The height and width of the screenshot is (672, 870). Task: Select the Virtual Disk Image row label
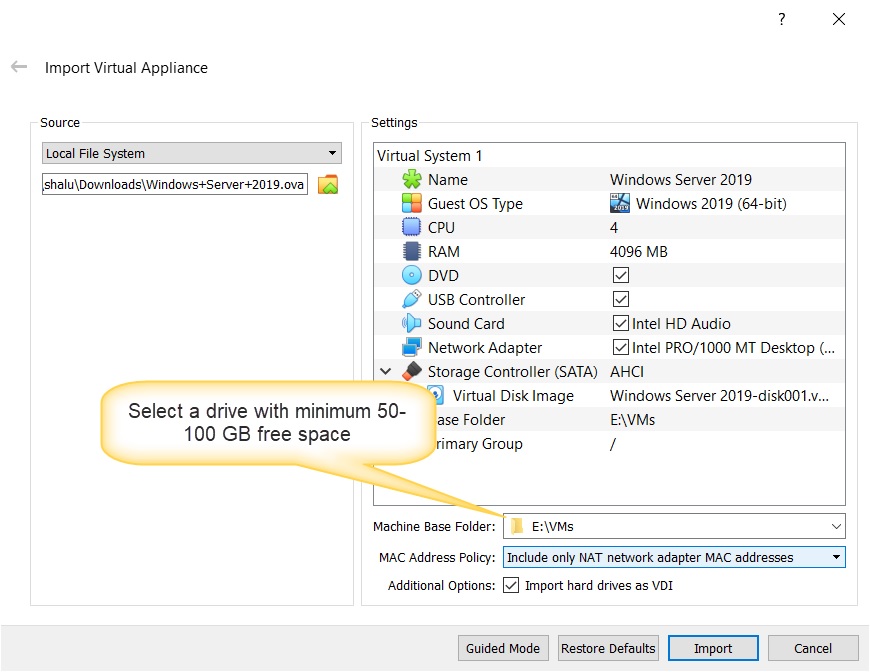coord(513,396)
